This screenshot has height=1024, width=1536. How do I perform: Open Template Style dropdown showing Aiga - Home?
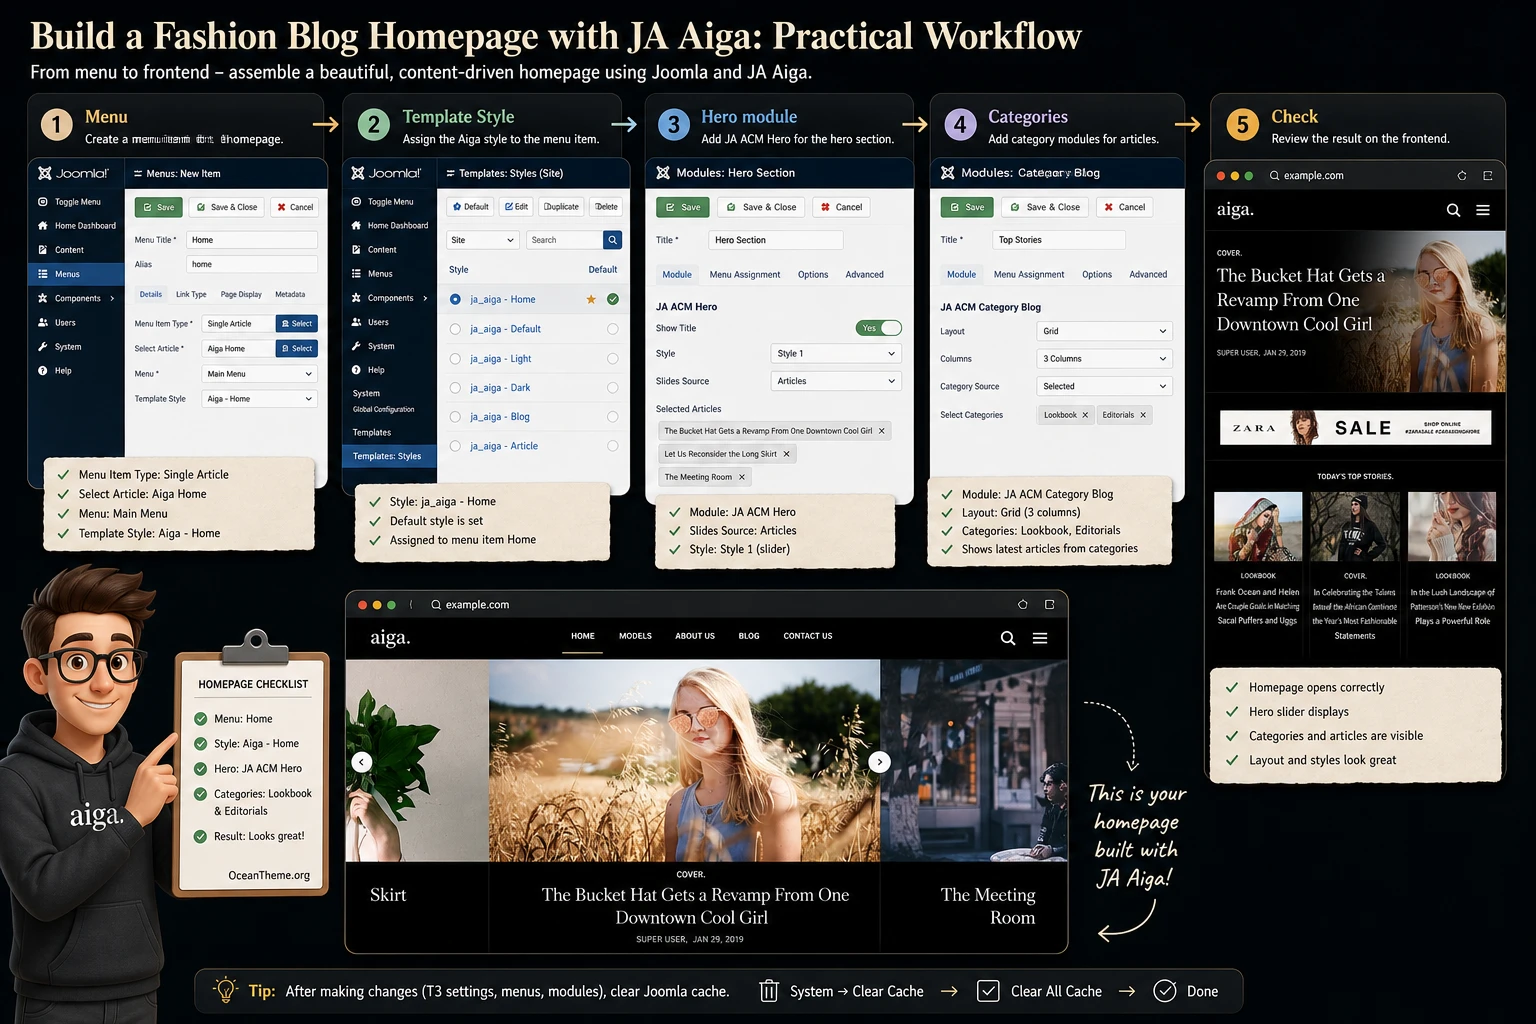pyautogui.click(x=260, y=399)
